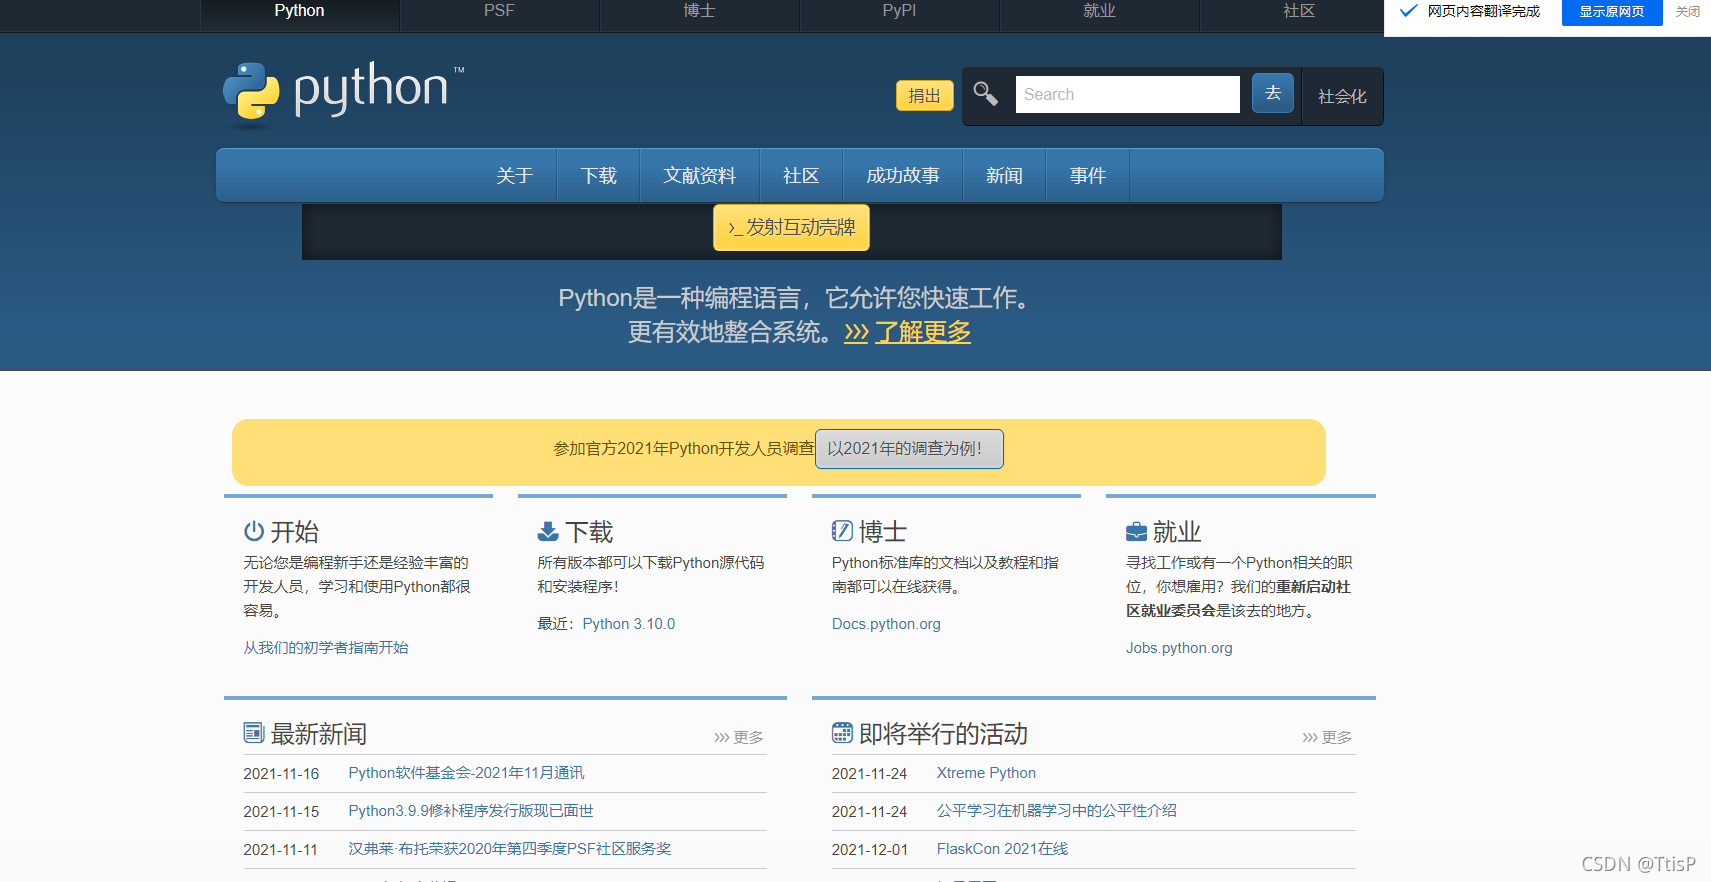Click the 以2021年的调查为例! survey button
Viewport: 1711px width, 882px height.
click(909, 449)
